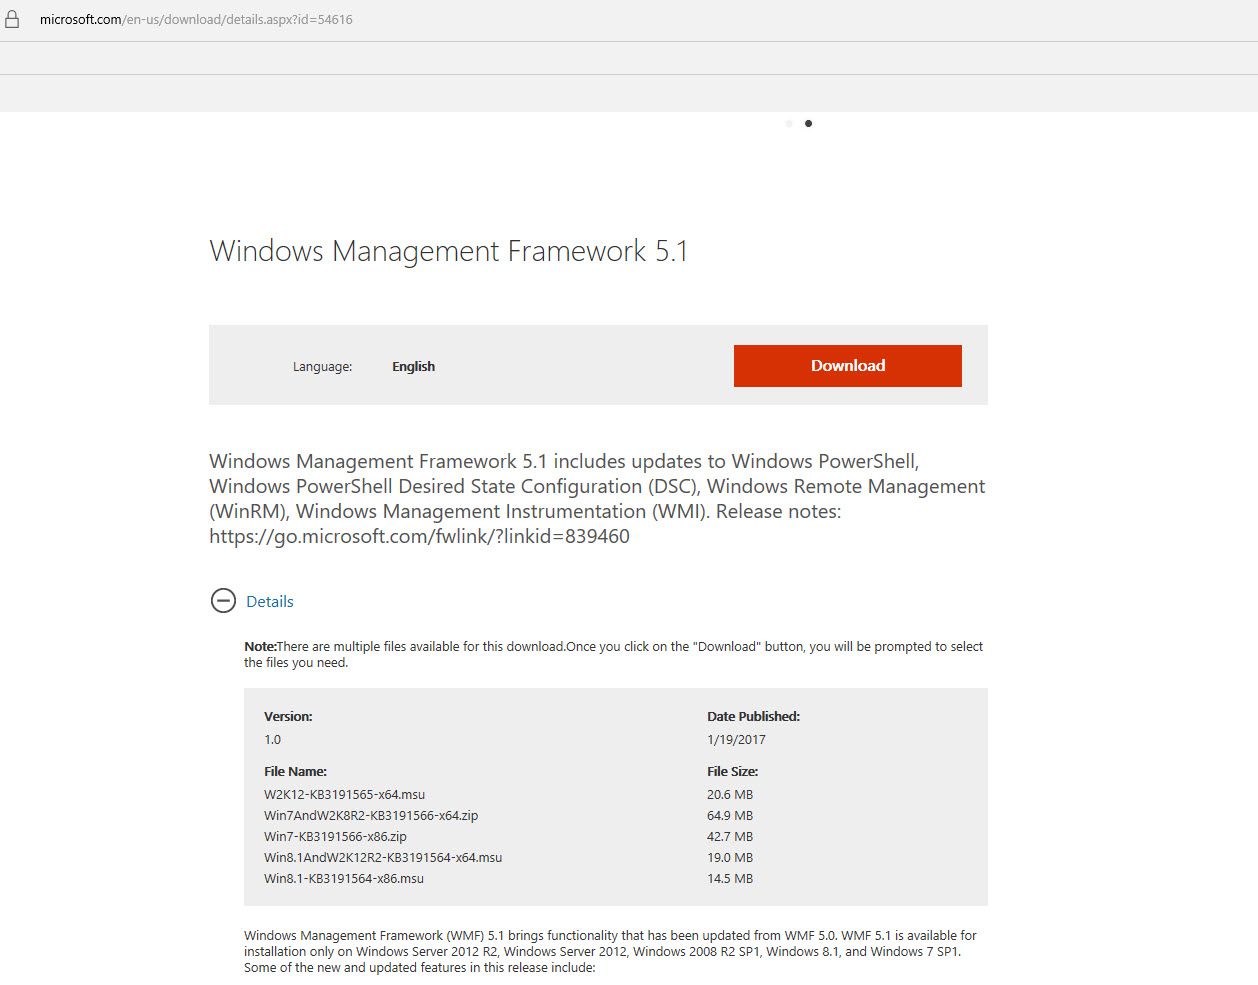Click the Date Published: label

[x=753, y=717]
